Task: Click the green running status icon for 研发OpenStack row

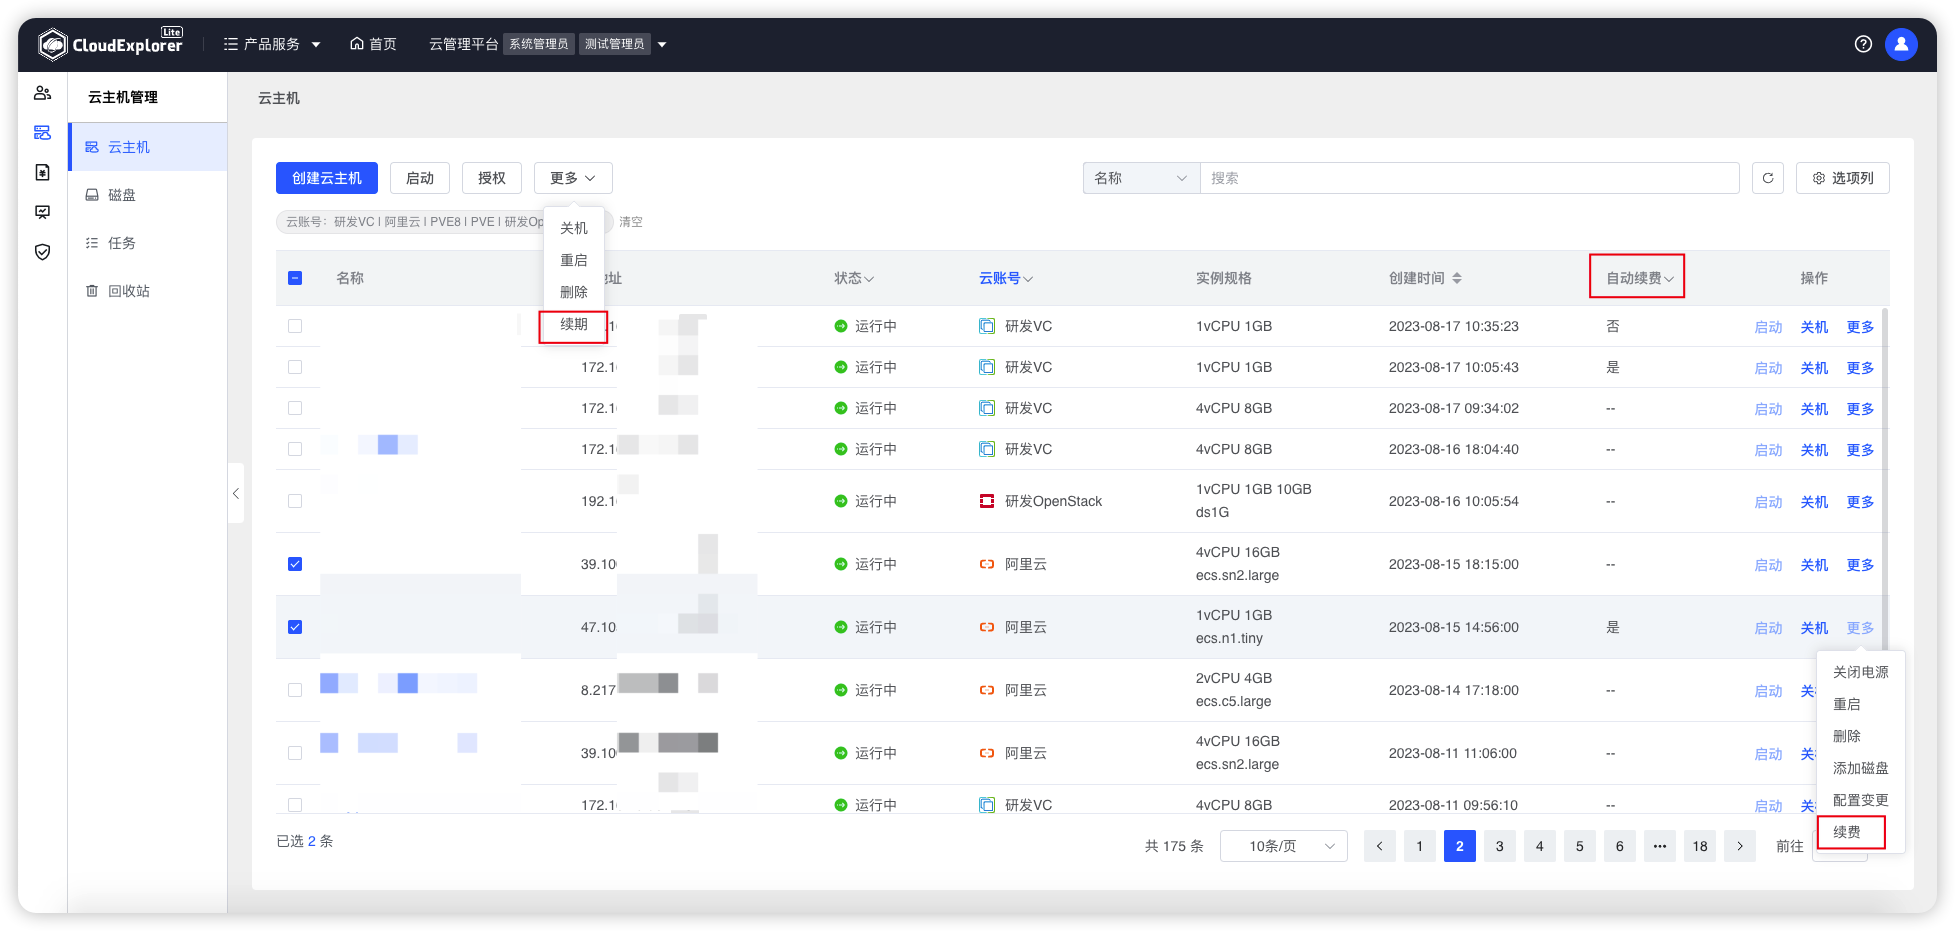Action: pyautogui.click(x=841, y=501)
